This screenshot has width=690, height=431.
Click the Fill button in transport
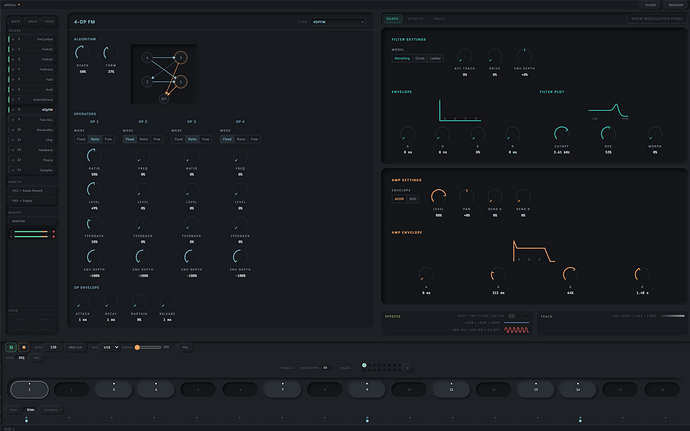click(185, 347)
